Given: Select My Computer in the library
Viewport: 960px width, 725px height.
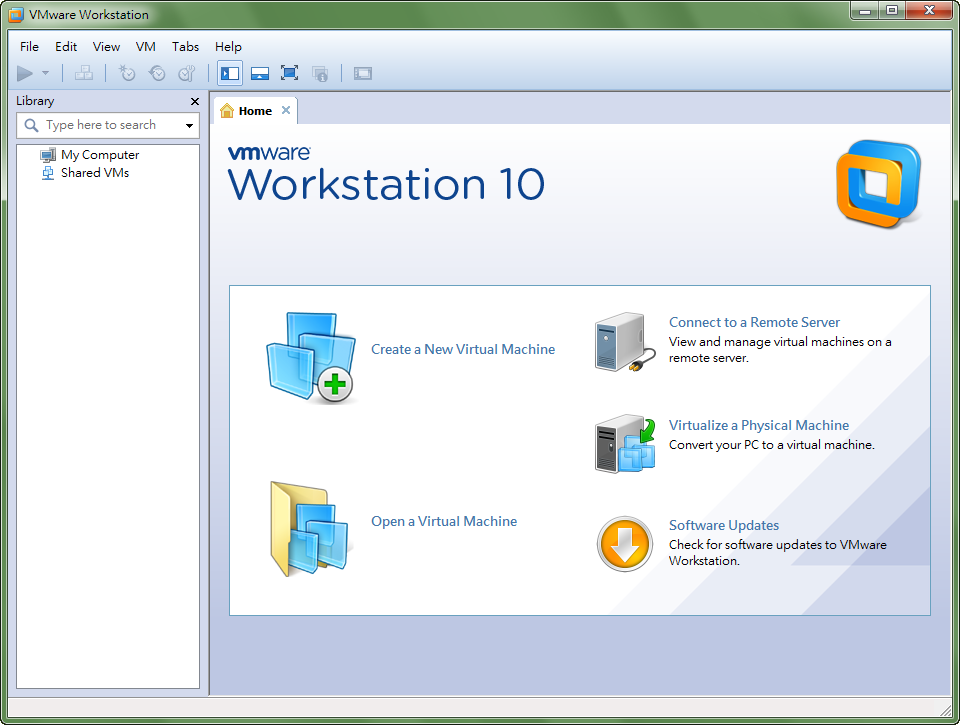Looking at the screenshot, I should [100, 155].
